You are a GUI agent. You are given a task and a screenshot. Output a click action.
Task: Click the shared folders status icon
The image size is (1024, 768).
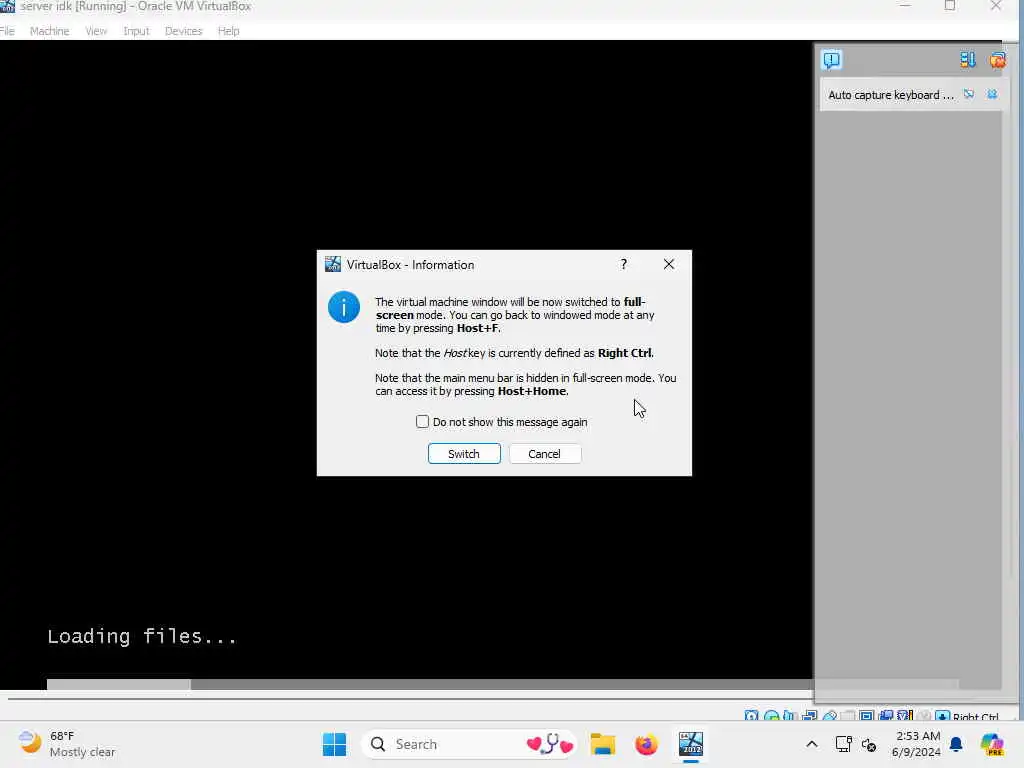(848, 716)
